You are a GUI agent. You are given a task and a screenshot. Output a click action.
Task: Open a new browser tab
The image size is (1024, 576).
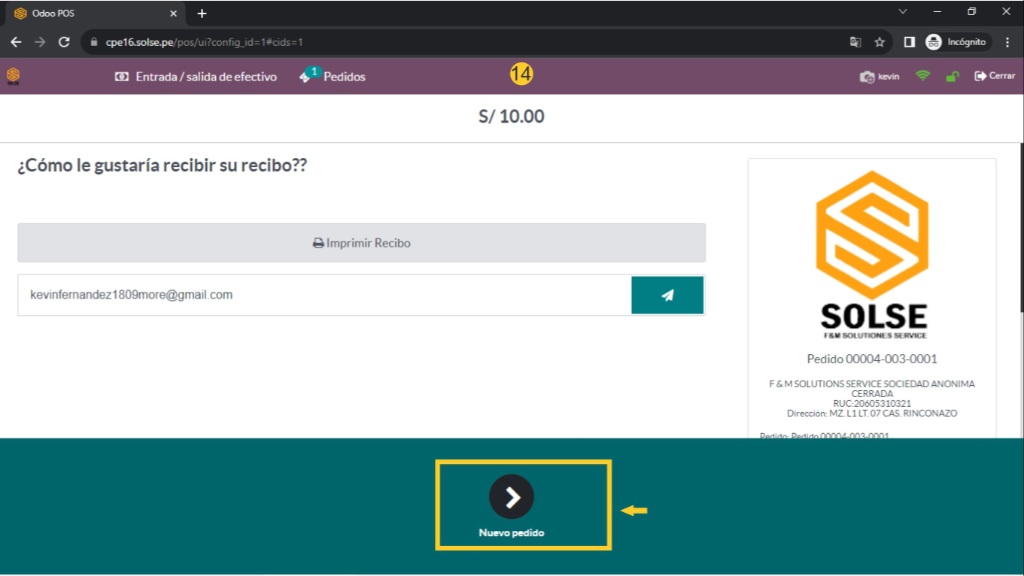tap(202, 13)
